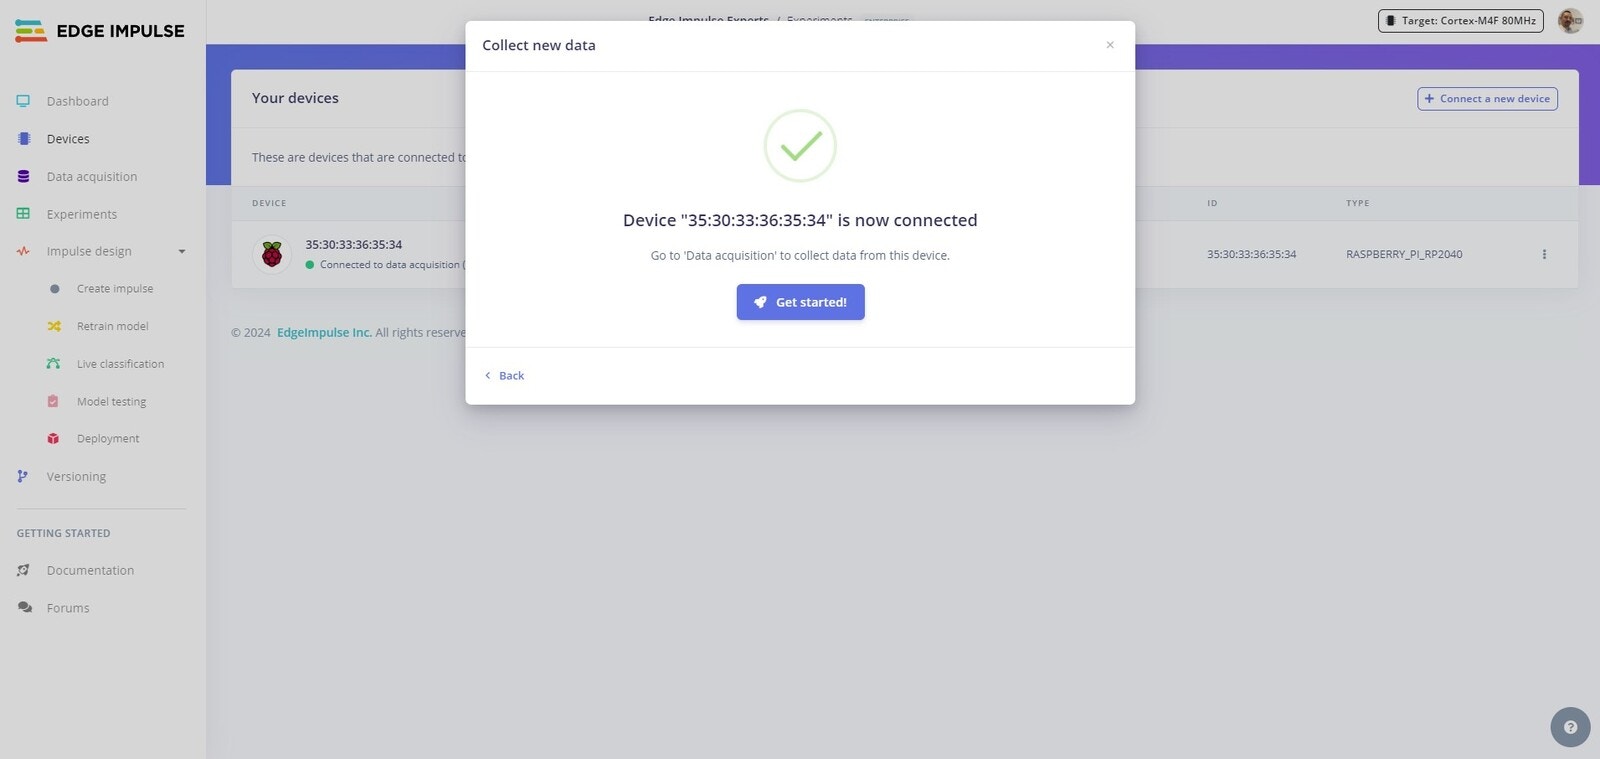The image size is (1600, 759).
Task: Open the Experiments grid icon
Action: pos(23,214)
